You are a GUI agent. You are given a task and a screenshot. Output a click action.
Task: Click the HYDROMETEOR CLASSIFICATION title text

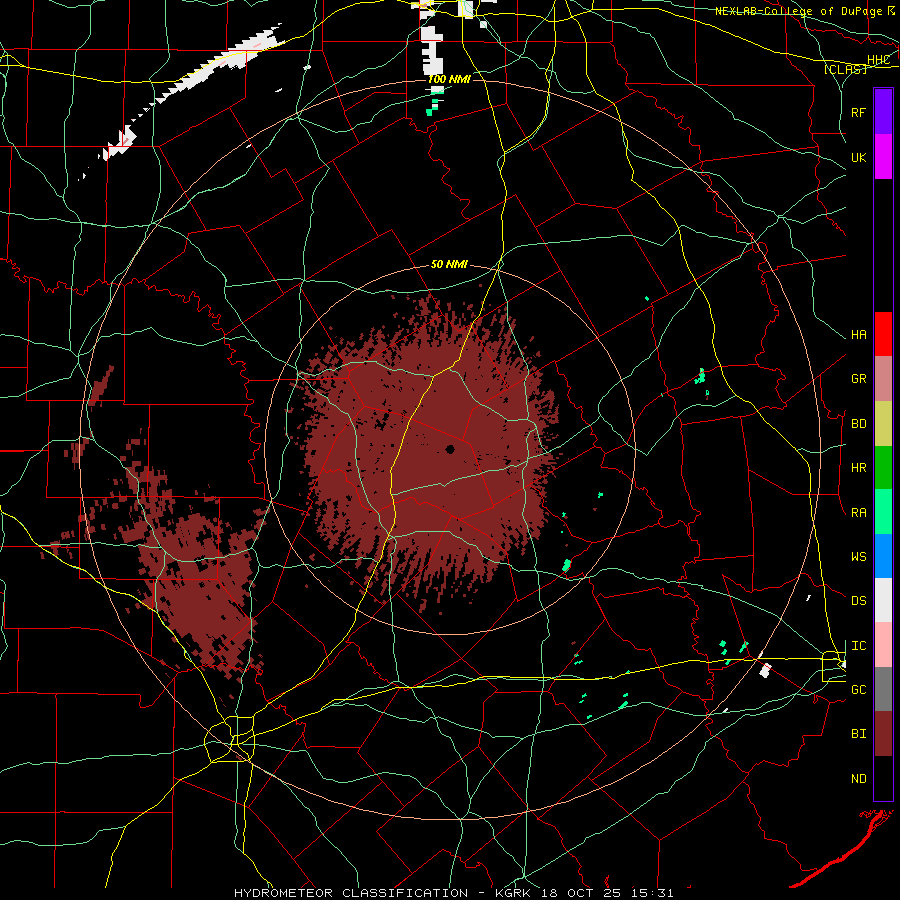point(351,893)
